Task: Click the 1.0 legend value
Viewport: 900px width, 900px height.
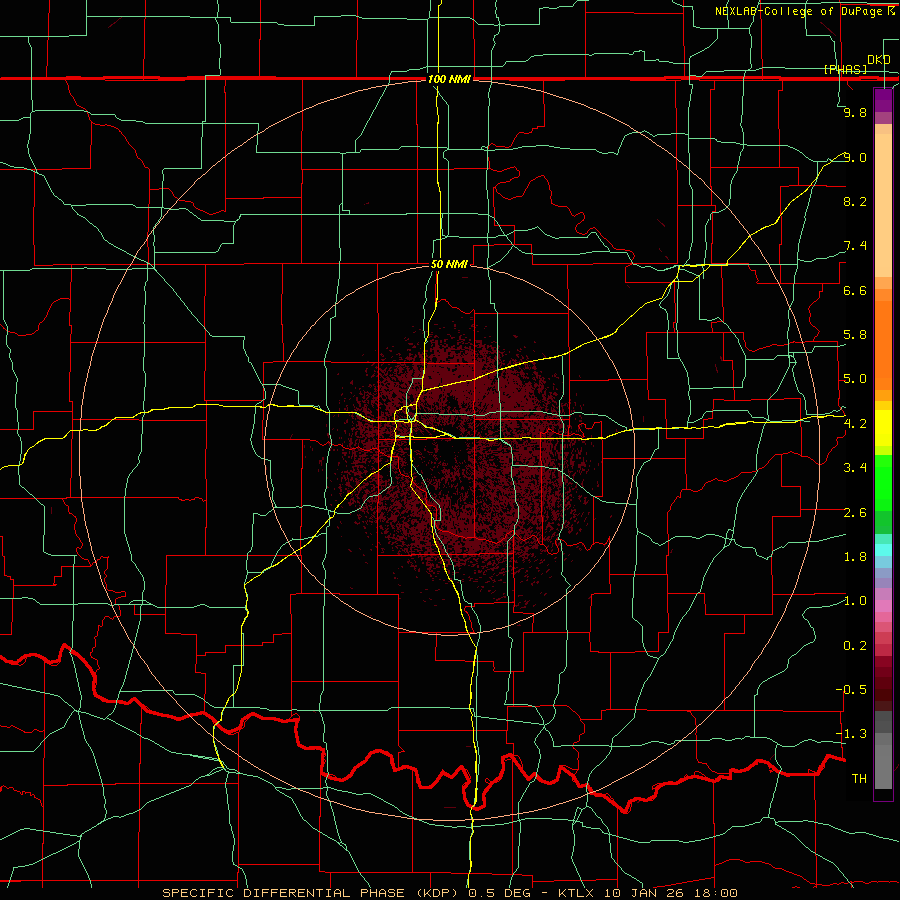Action: click(x=855, y=601)
